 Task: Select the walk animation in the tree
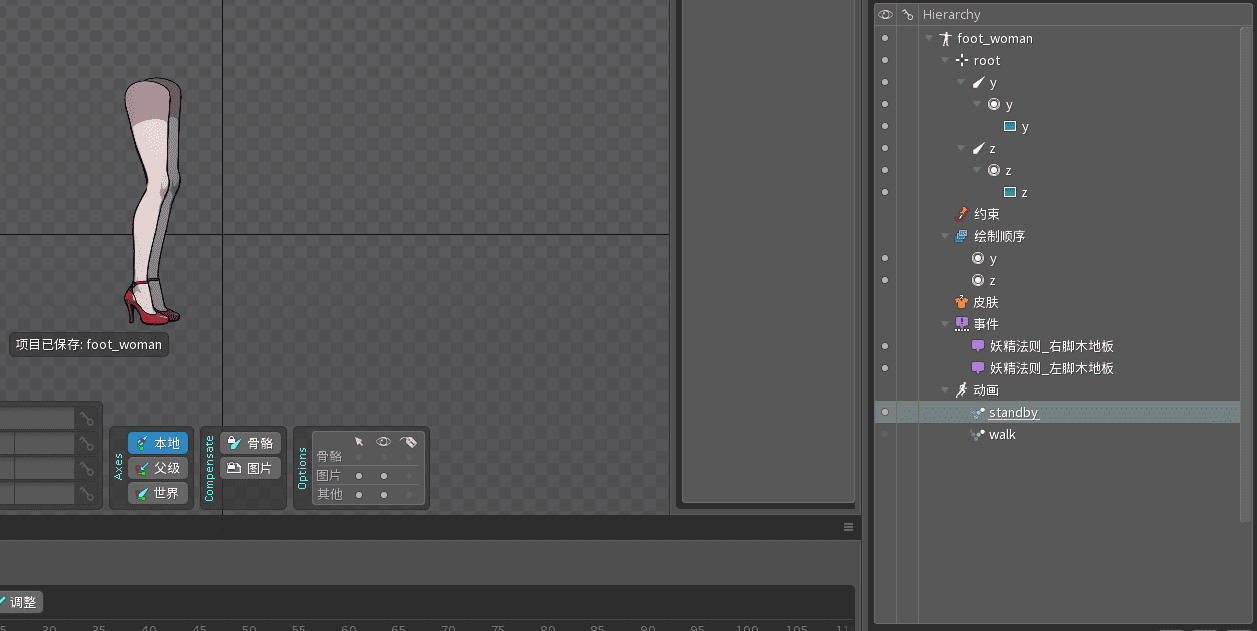pyautogui.click(x=1002, y=434)
